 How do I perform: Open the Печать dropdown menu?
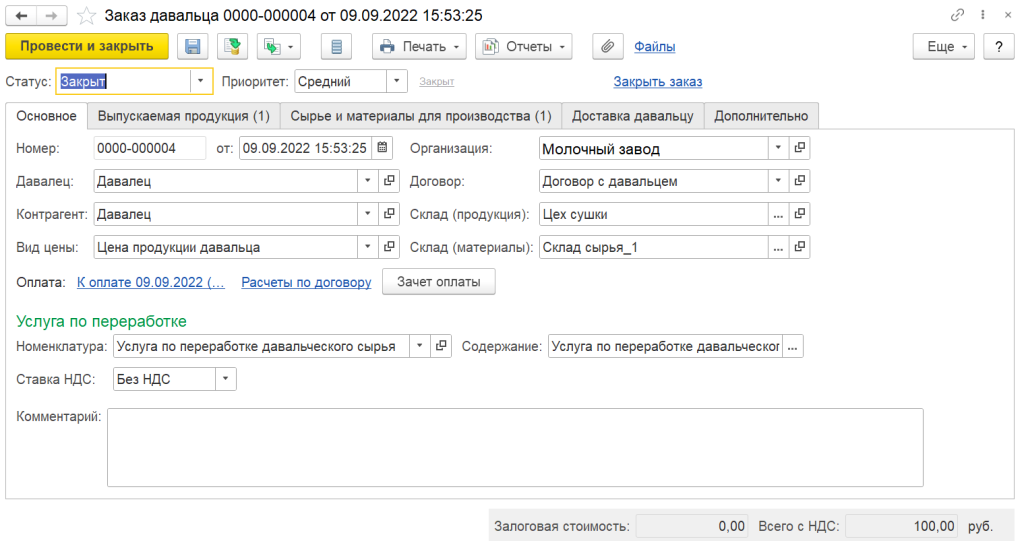coord(419,46)
